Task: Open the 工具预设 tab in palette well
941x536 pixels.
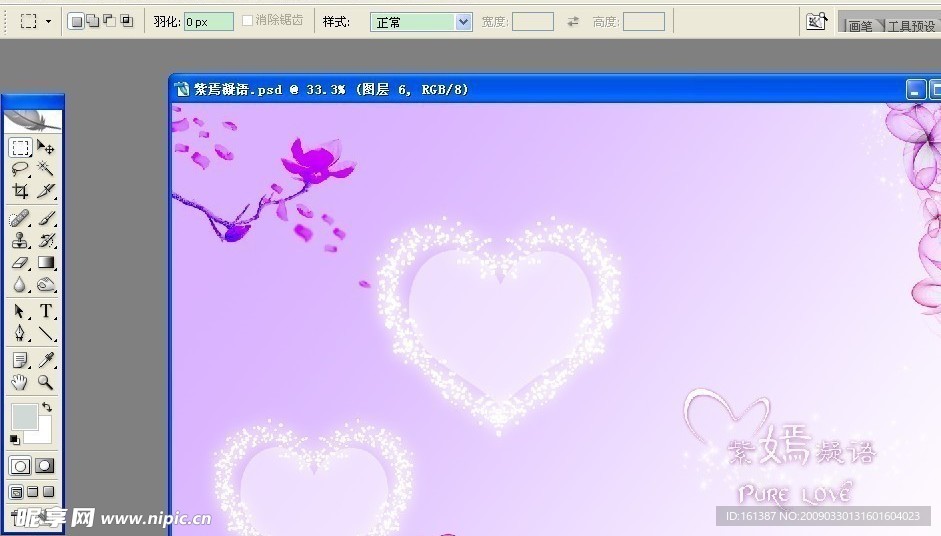Action: [911, 26]
